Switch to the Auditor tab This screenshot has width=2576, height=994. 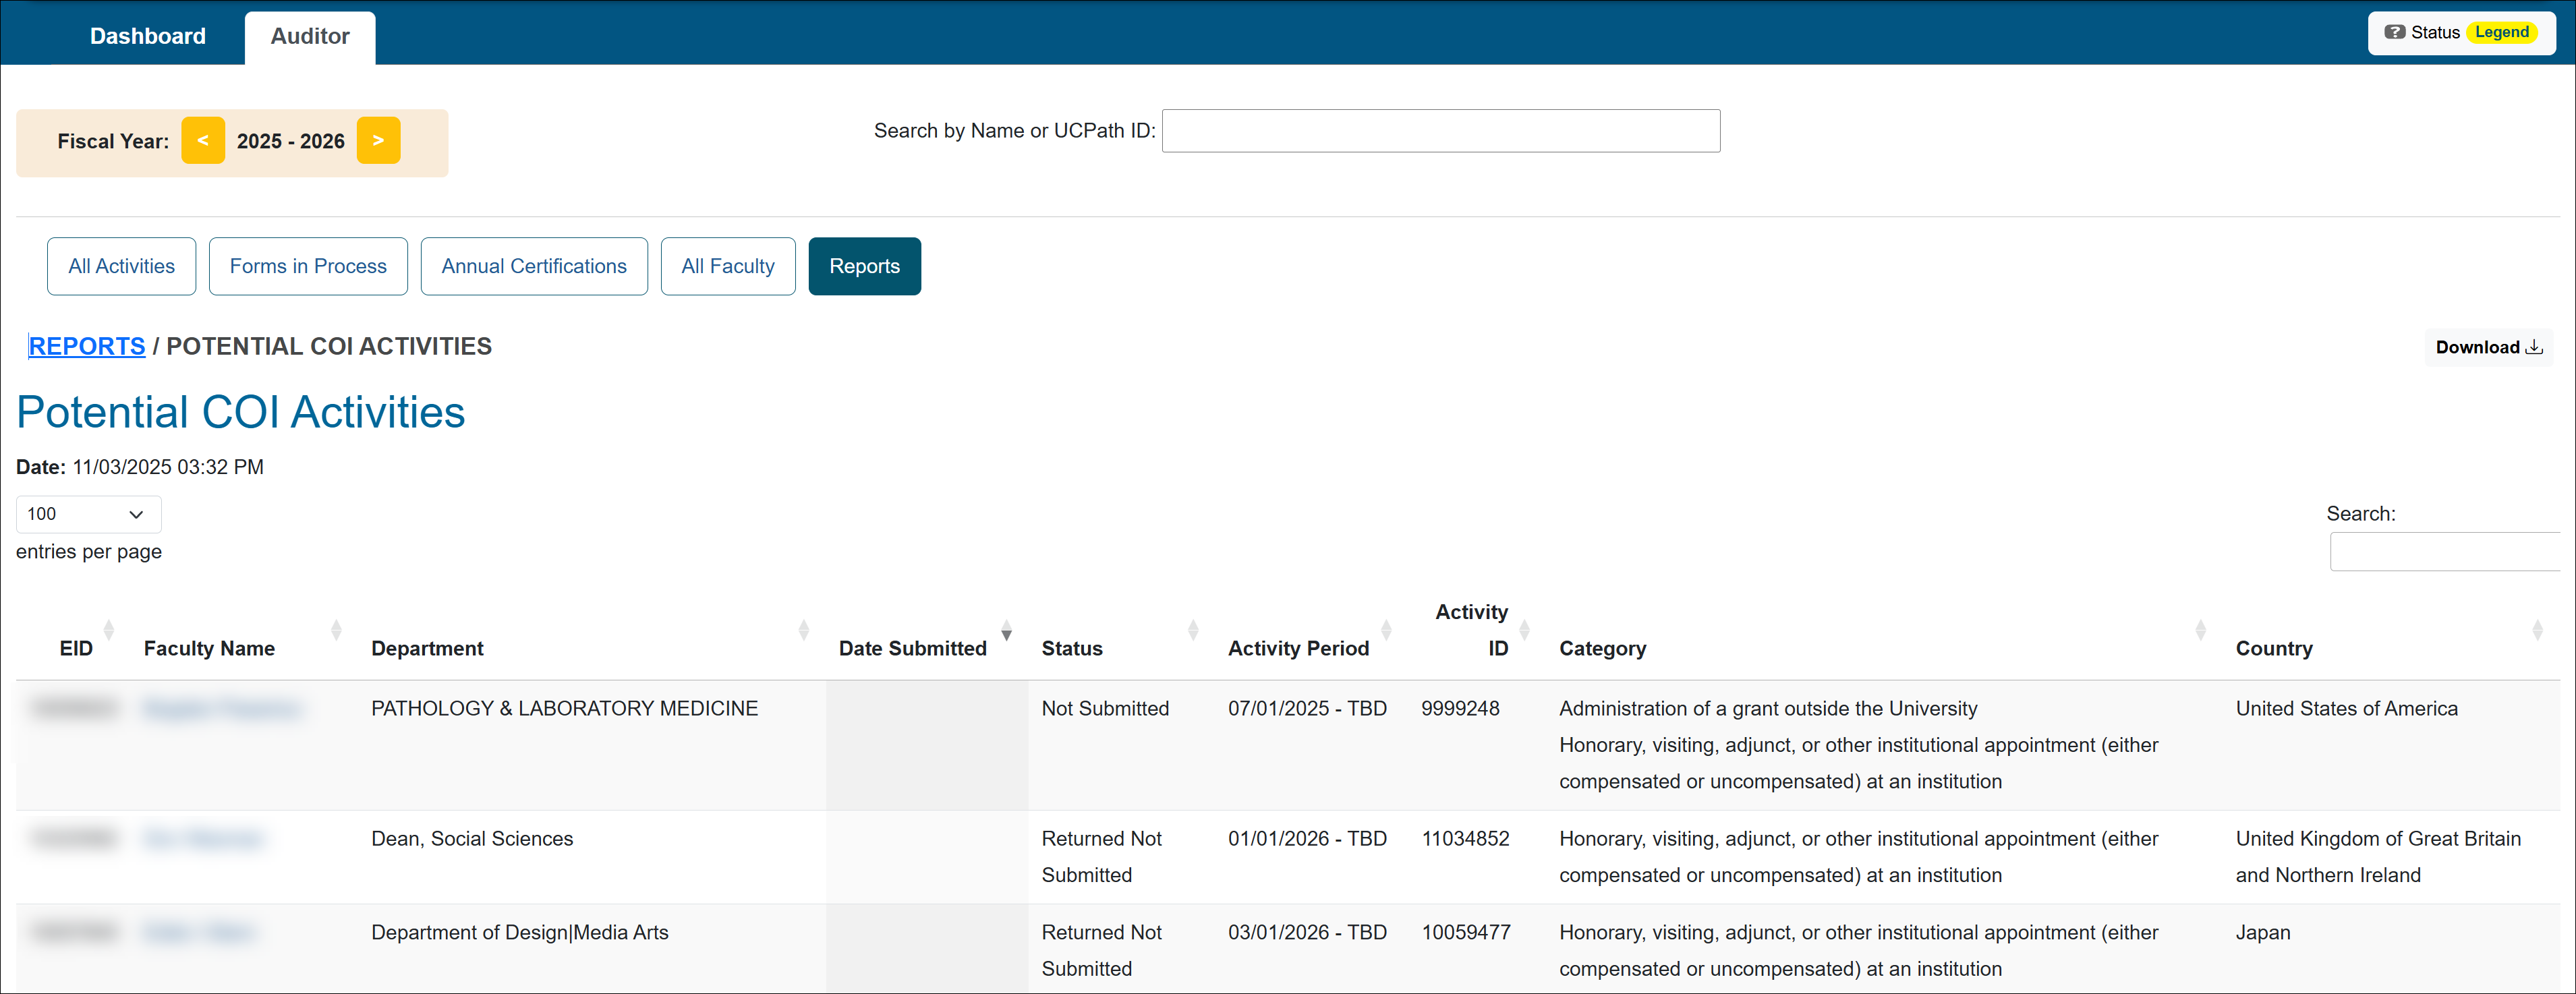(x=309, y=36)
